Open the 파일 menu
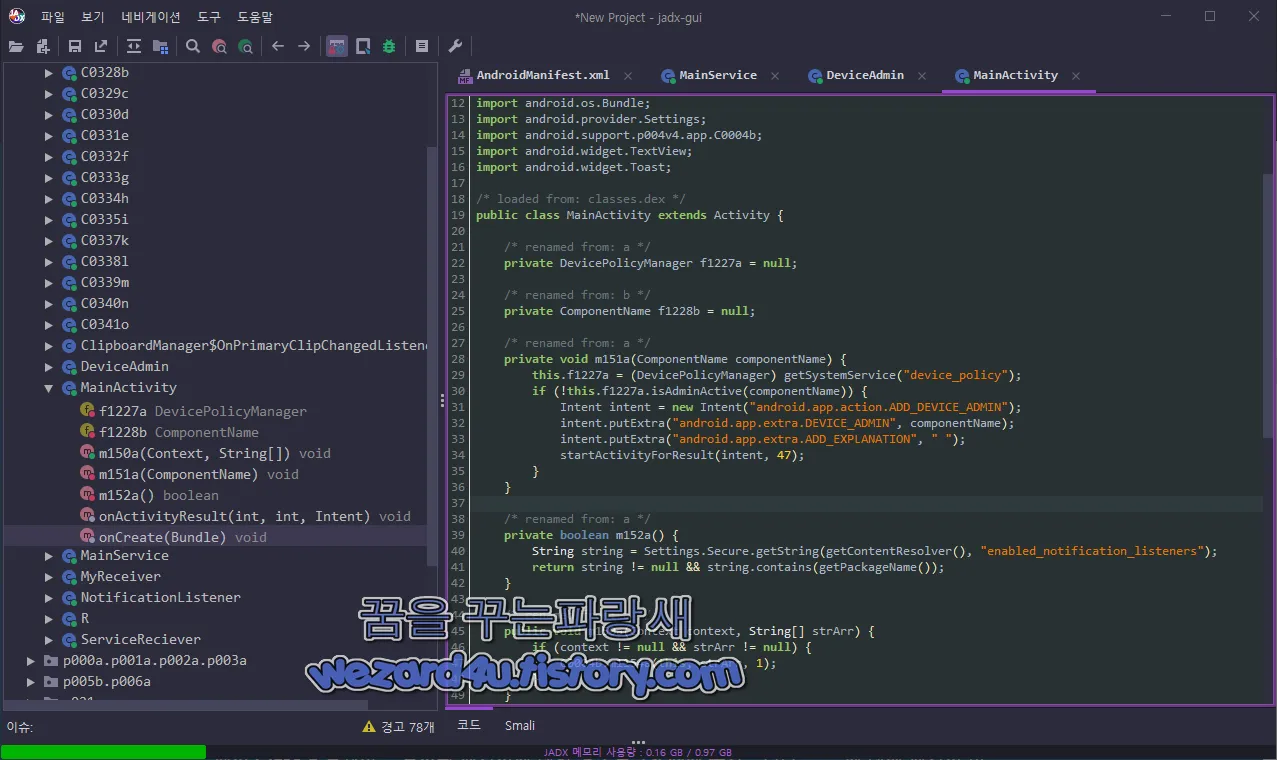 click(53, 17)
